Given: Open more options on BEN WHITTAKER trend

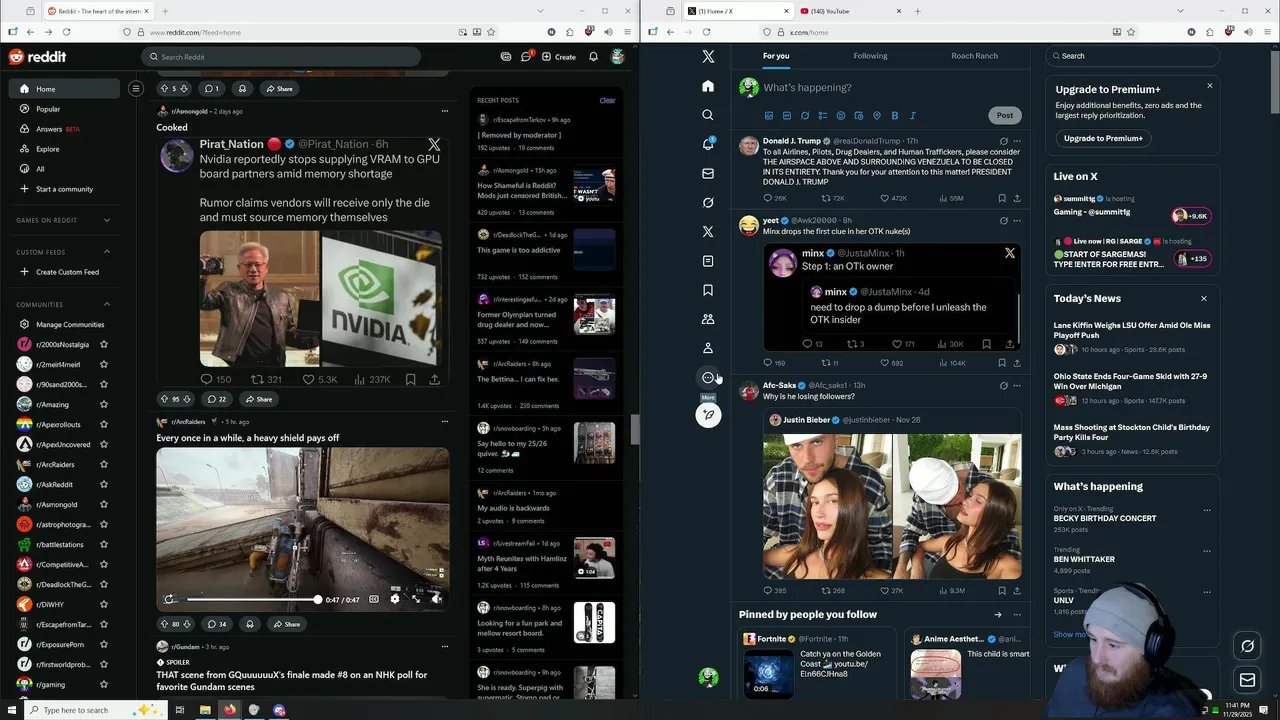Looking at the screenshot, I should 1207,551.
